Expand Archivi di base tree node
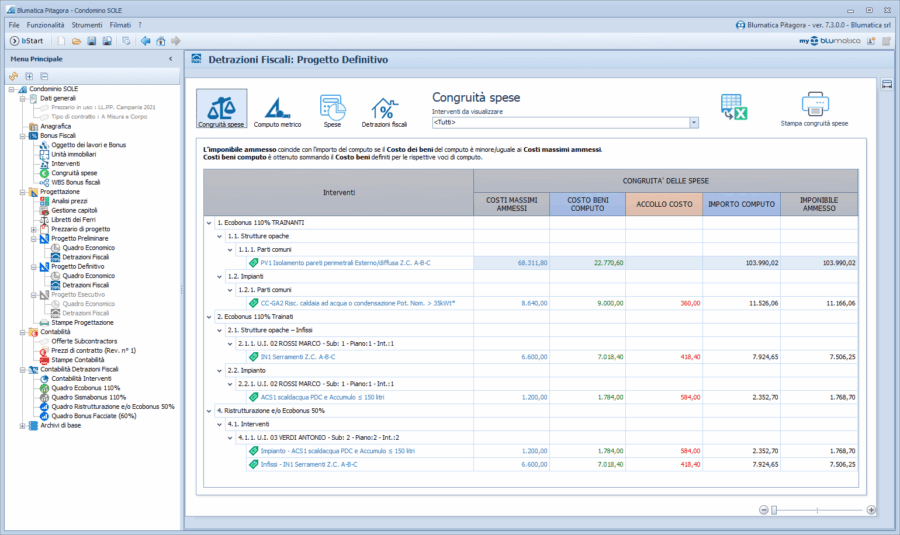 22,426
